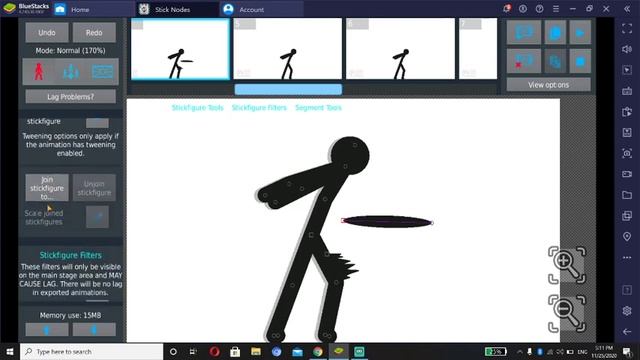
Task: Click the paste frame icon
Action: coord(556,61)
